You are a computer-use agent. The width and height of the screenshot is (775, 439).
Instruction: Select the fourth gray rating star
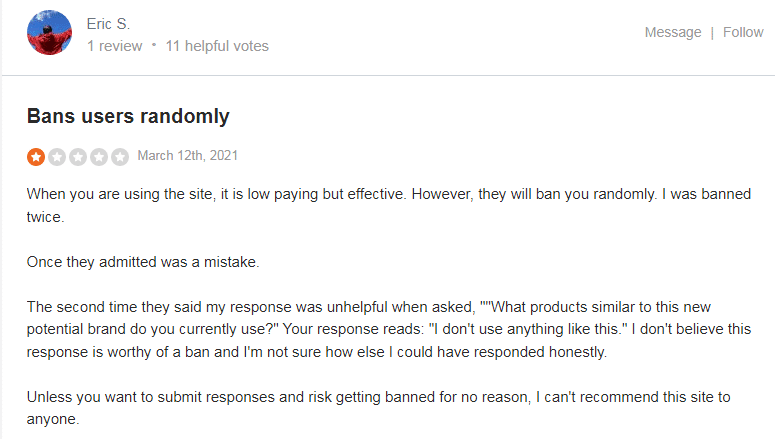(99, 157)
